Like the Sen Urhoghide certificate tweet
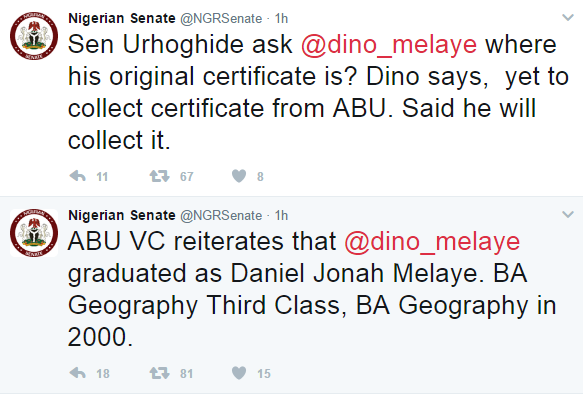583x395 pixels. point(239,176)
